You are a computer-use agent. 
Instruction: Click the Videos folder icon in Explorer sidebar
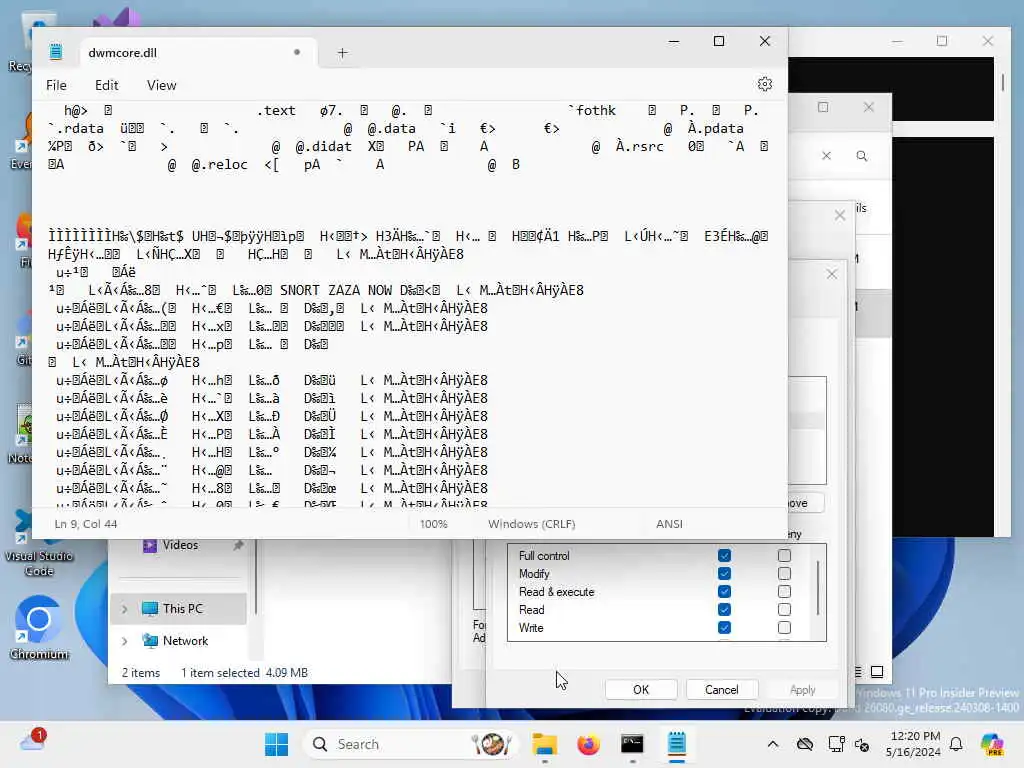[150, 545]
